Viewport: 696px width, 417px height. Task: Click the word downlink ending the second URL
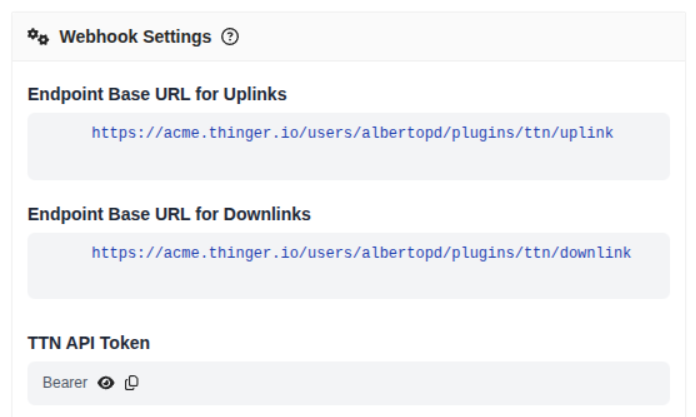click(597, 253)
